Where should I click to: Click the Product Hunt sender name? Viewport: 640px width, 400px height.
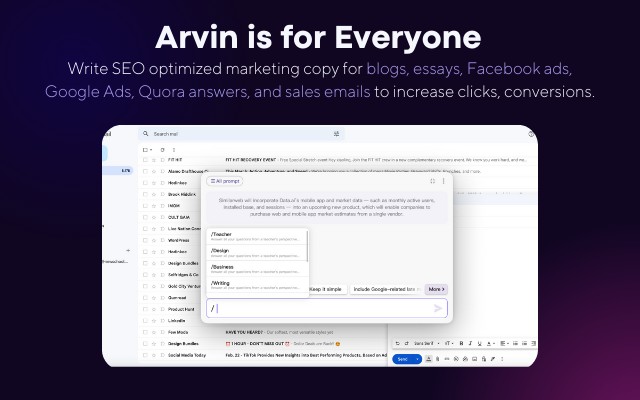tap(181, 309)
